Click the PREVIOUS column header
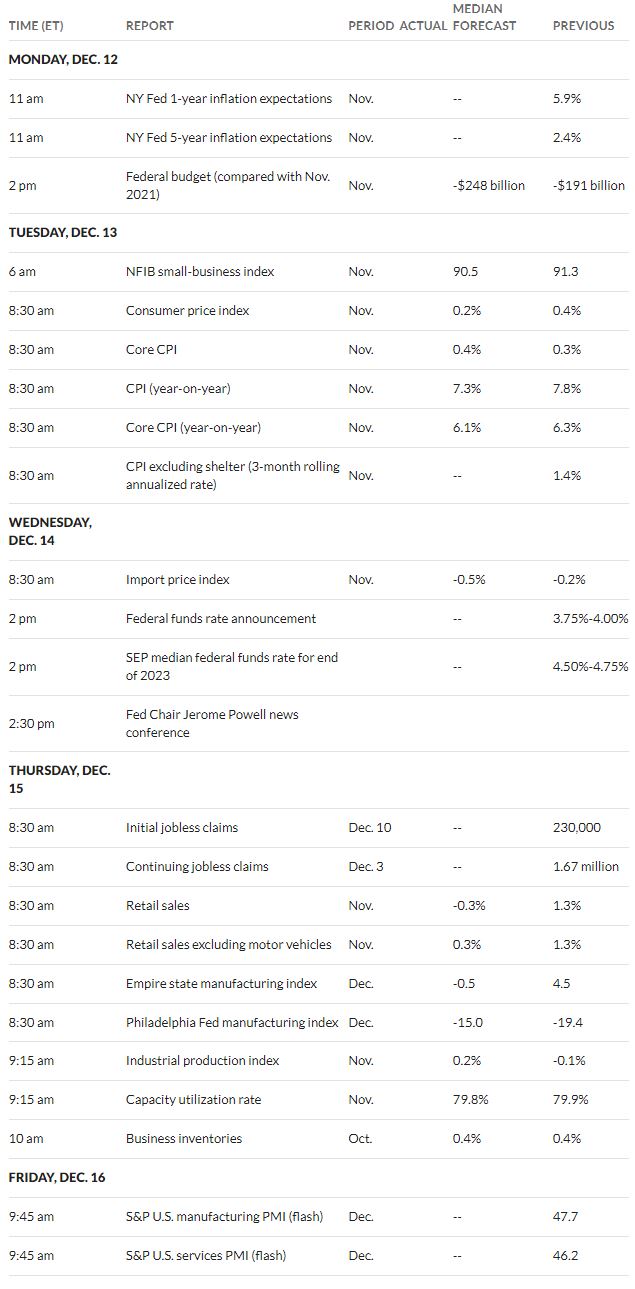This screenshot has width=635, height=1289. click(x=584, y=26)
